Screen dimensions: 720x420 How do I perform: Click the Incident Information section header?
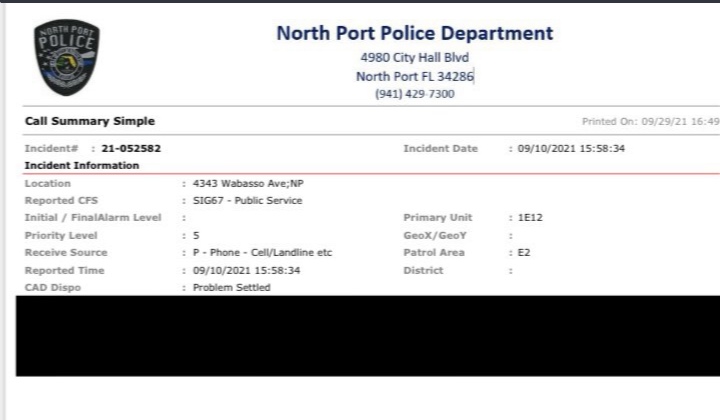tap(81, 165)
